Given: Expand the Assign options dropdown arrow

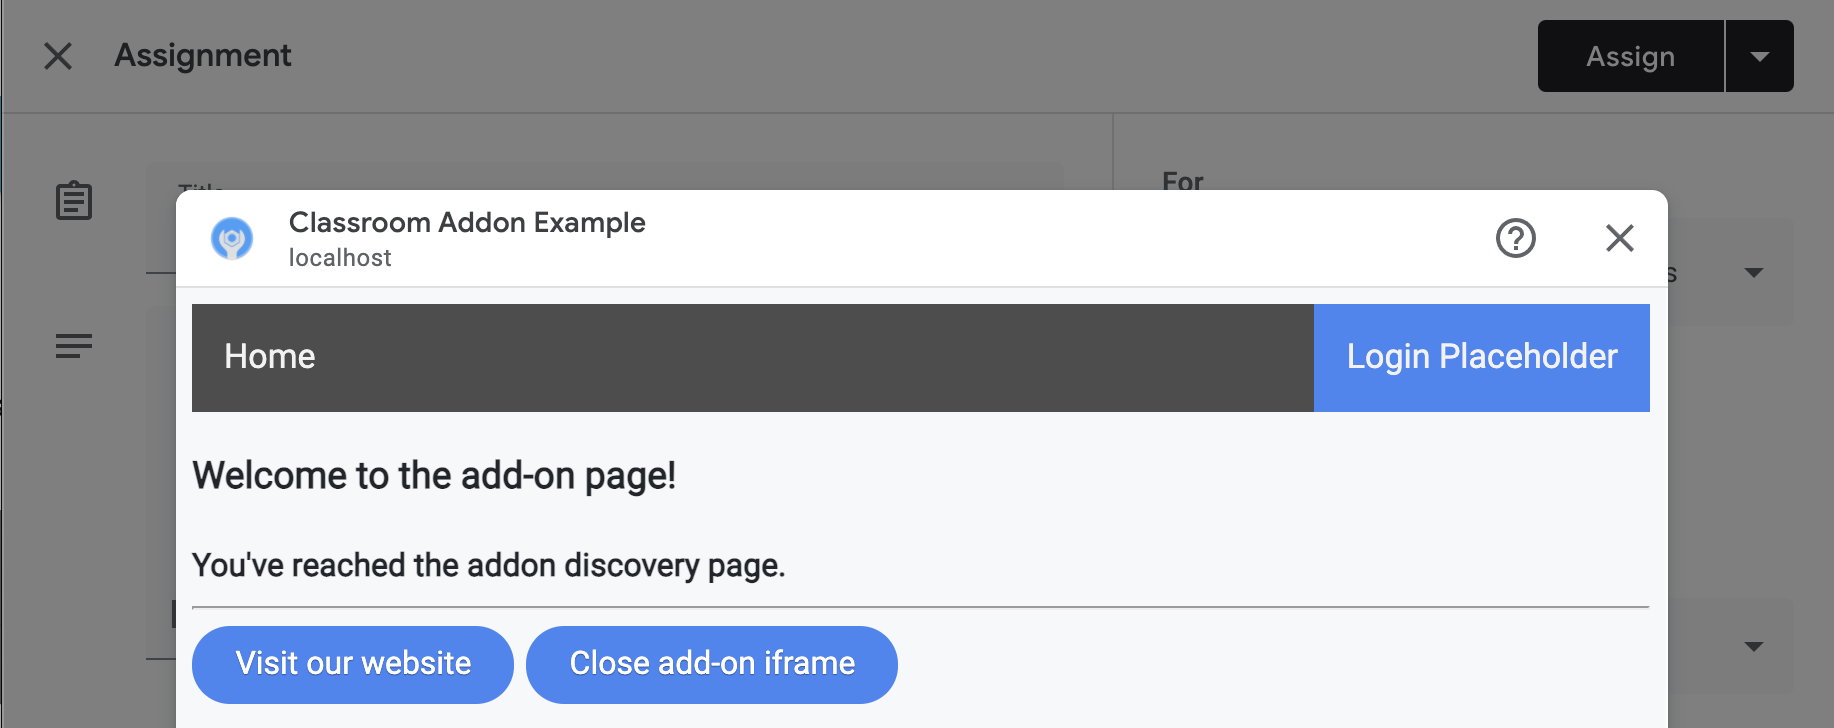Looking at the screenshot, I should click(x=1760, y=56).
